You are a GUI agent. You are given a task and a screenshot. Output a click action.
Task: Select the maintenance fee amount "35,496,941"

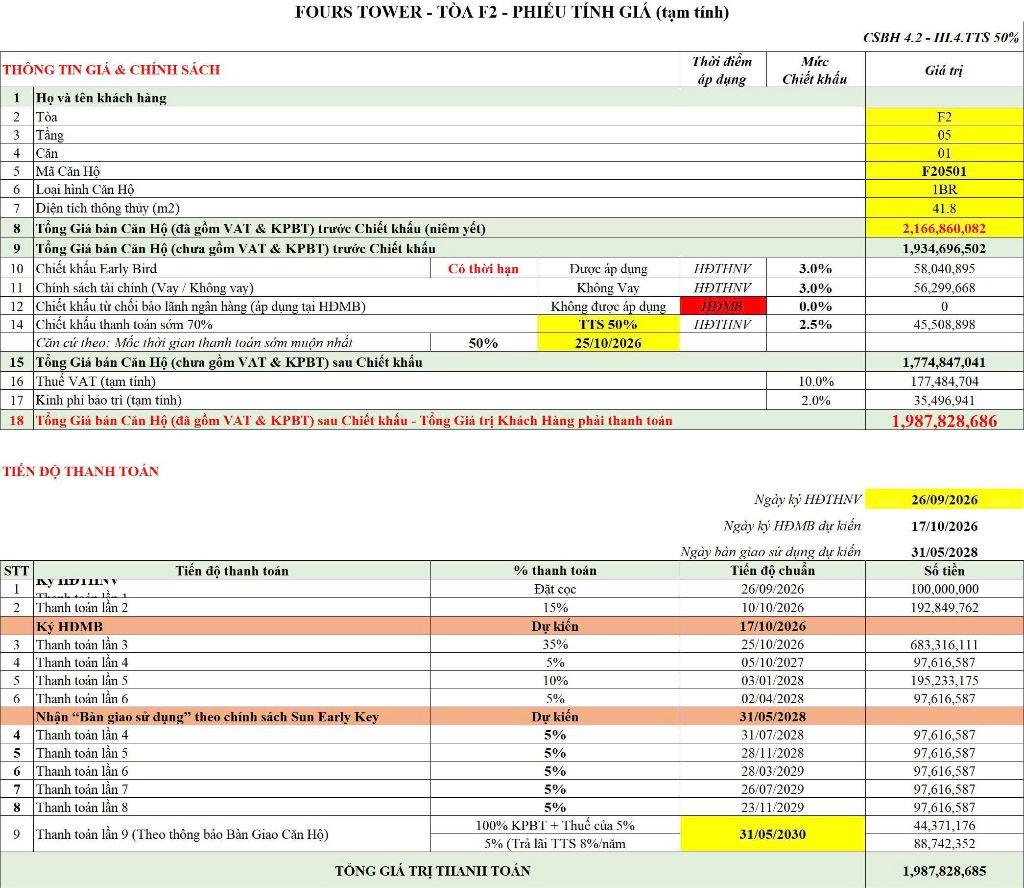pos(944,400)
